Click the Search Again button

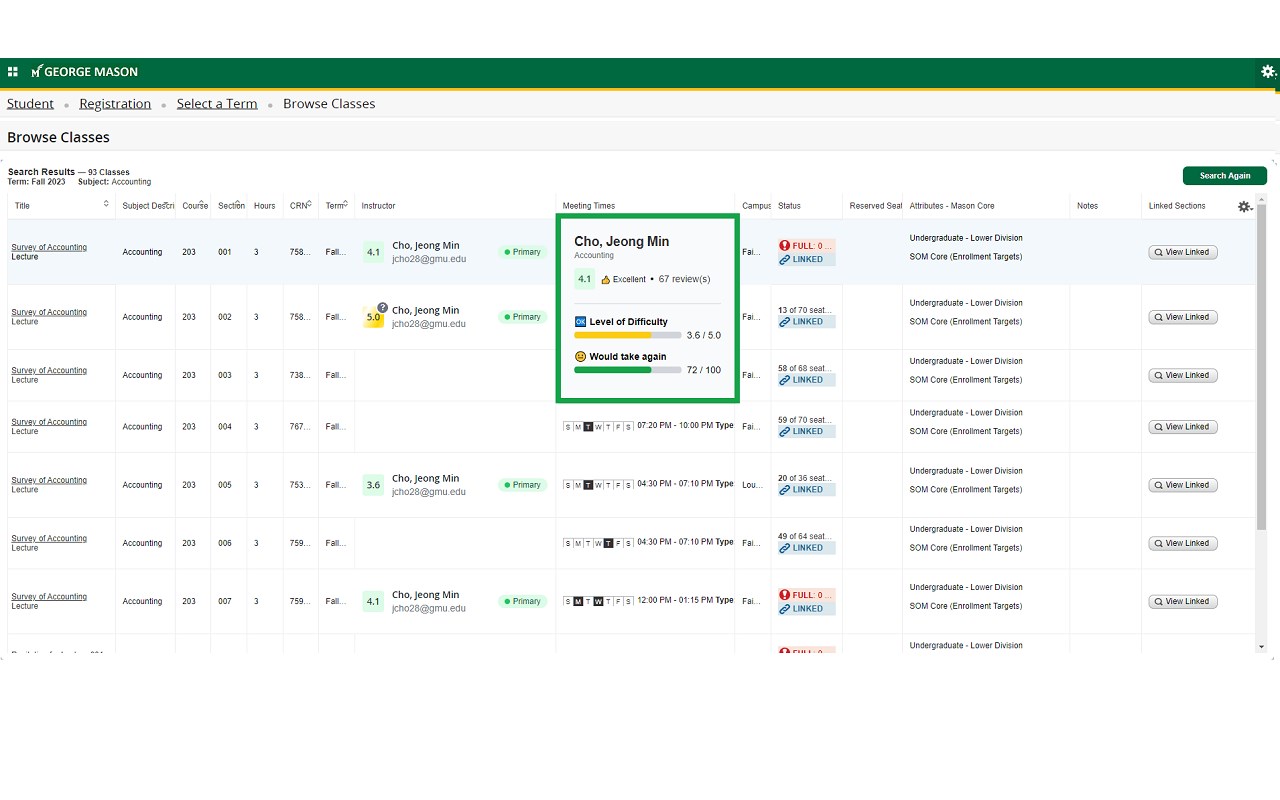(1225, 176)
